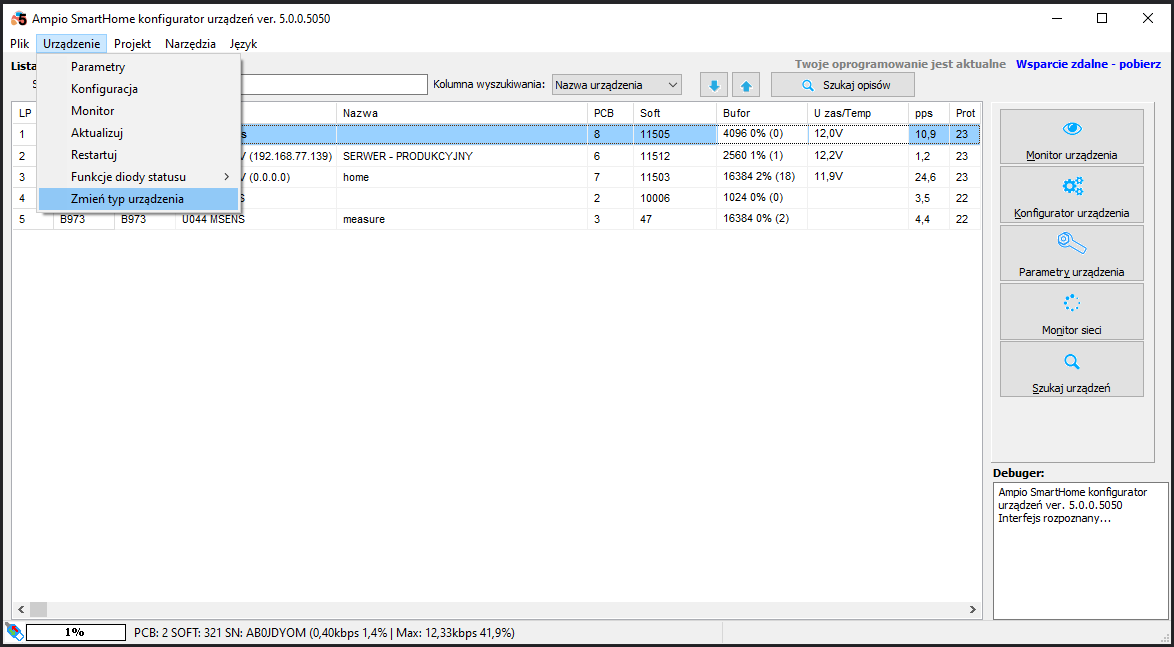Sort by the Bufor column header
This screenshot has height=647, width=1174.
point(762,112)
